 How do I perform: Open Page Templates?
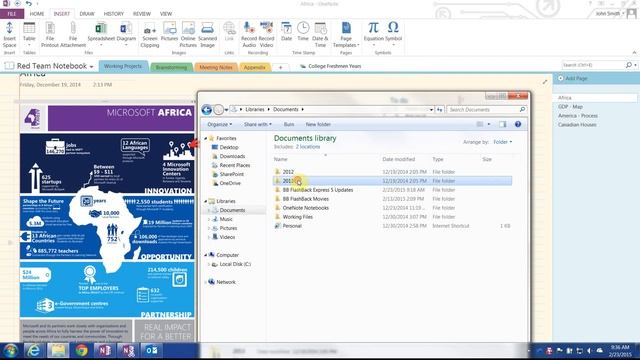click(x=346, y=35)
